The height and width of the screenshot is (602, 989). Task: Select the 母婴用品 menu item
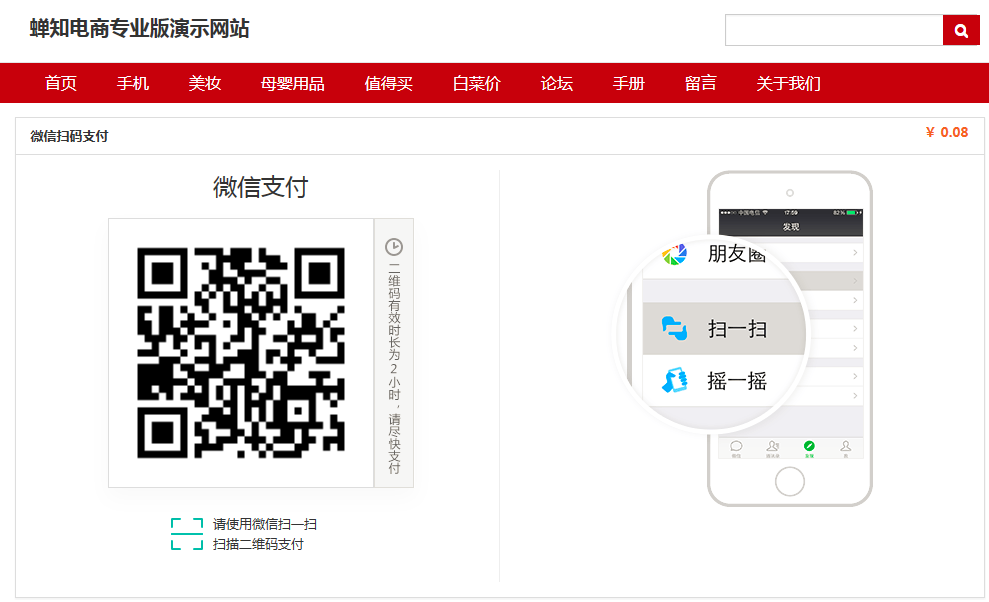tap(293, 83)
